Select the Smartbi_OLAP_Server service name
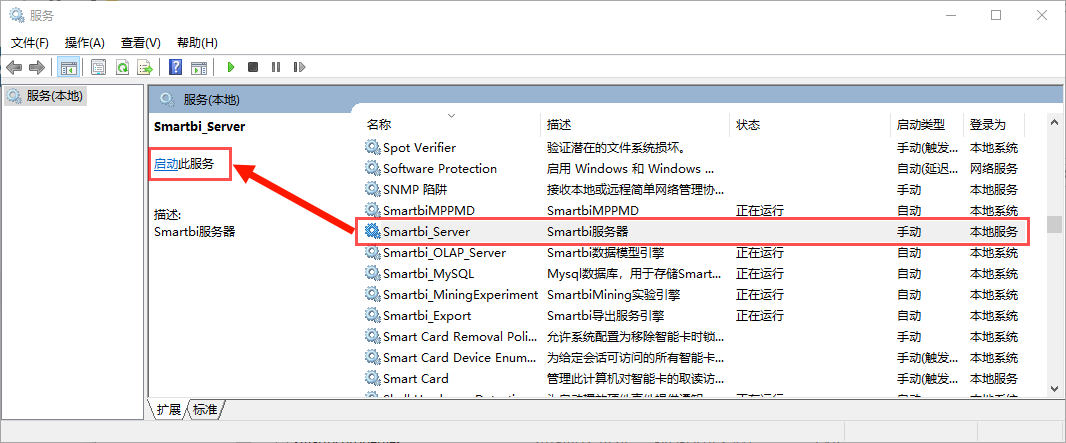Viewport: 1066px width, 443px height. (x=444, y=253)
